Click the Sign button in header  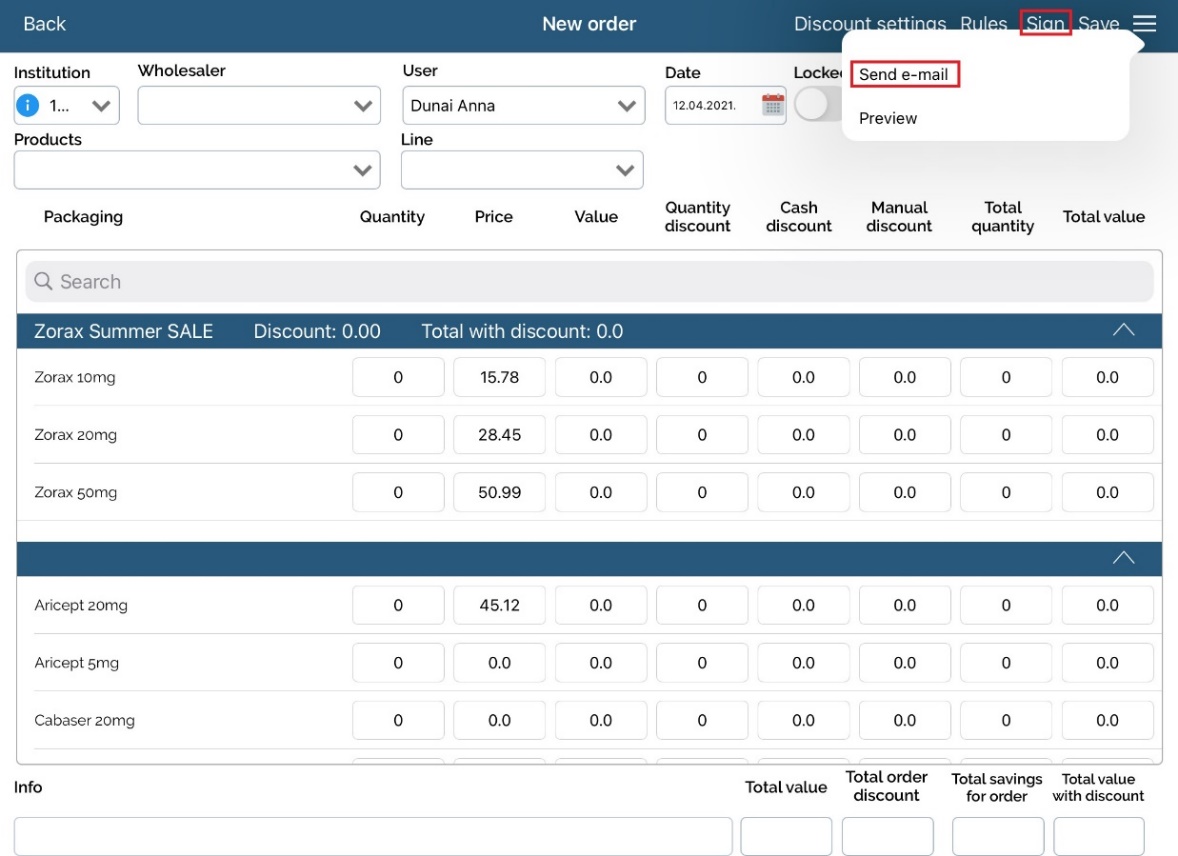[1045, 24]
